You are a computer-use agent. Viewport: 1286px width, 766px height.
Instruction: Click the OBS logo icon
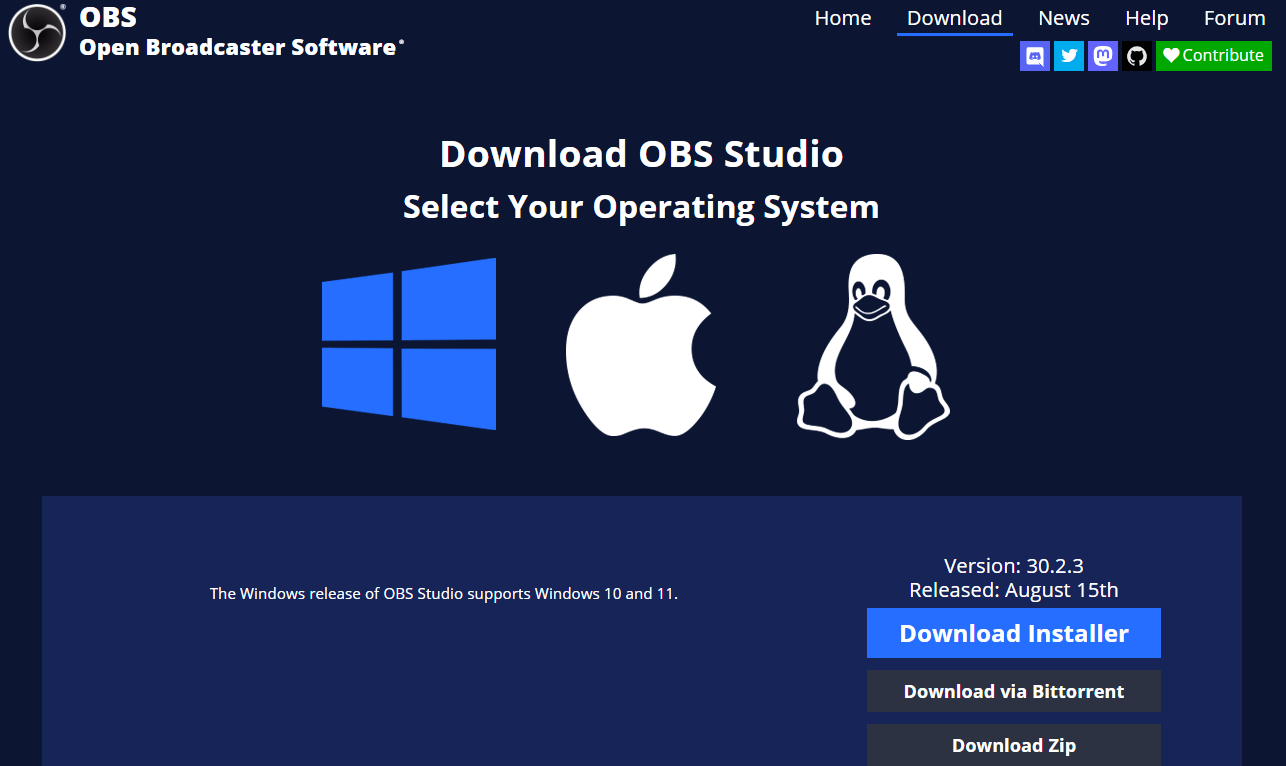point(36,32)
